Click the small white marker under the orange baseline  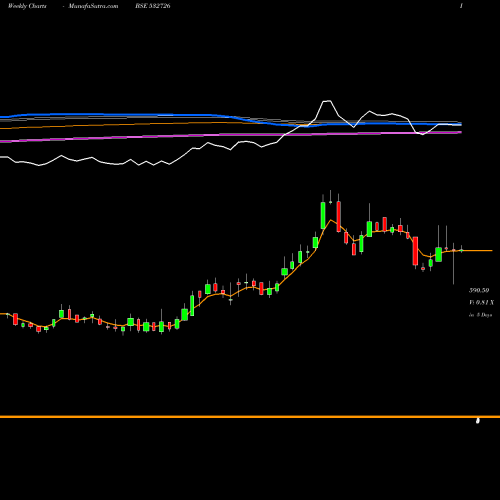click(x=478, y=421)
